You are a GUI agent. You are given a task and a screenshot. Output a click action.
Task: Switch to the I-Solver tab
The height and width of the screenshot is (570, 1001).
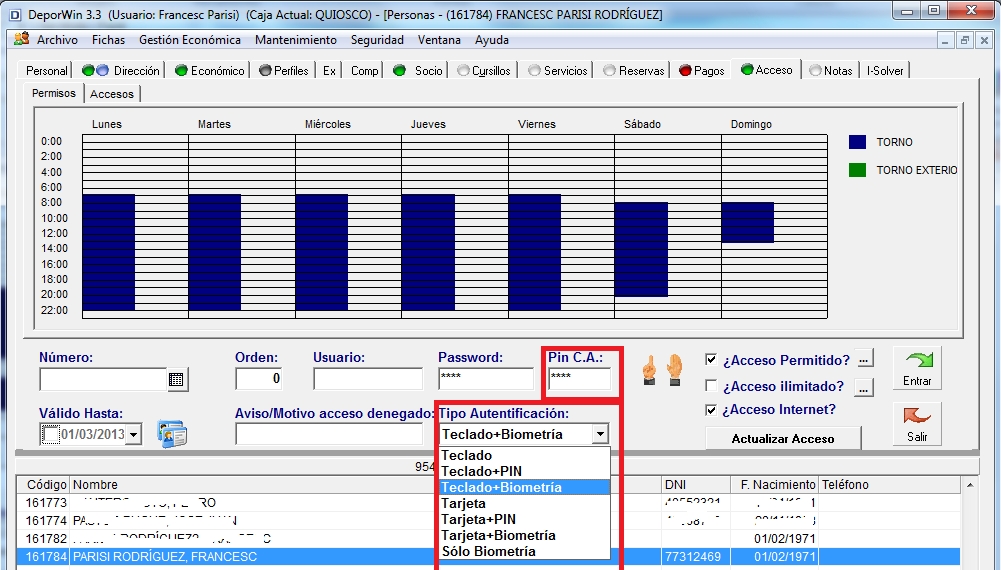pos(885,70)
